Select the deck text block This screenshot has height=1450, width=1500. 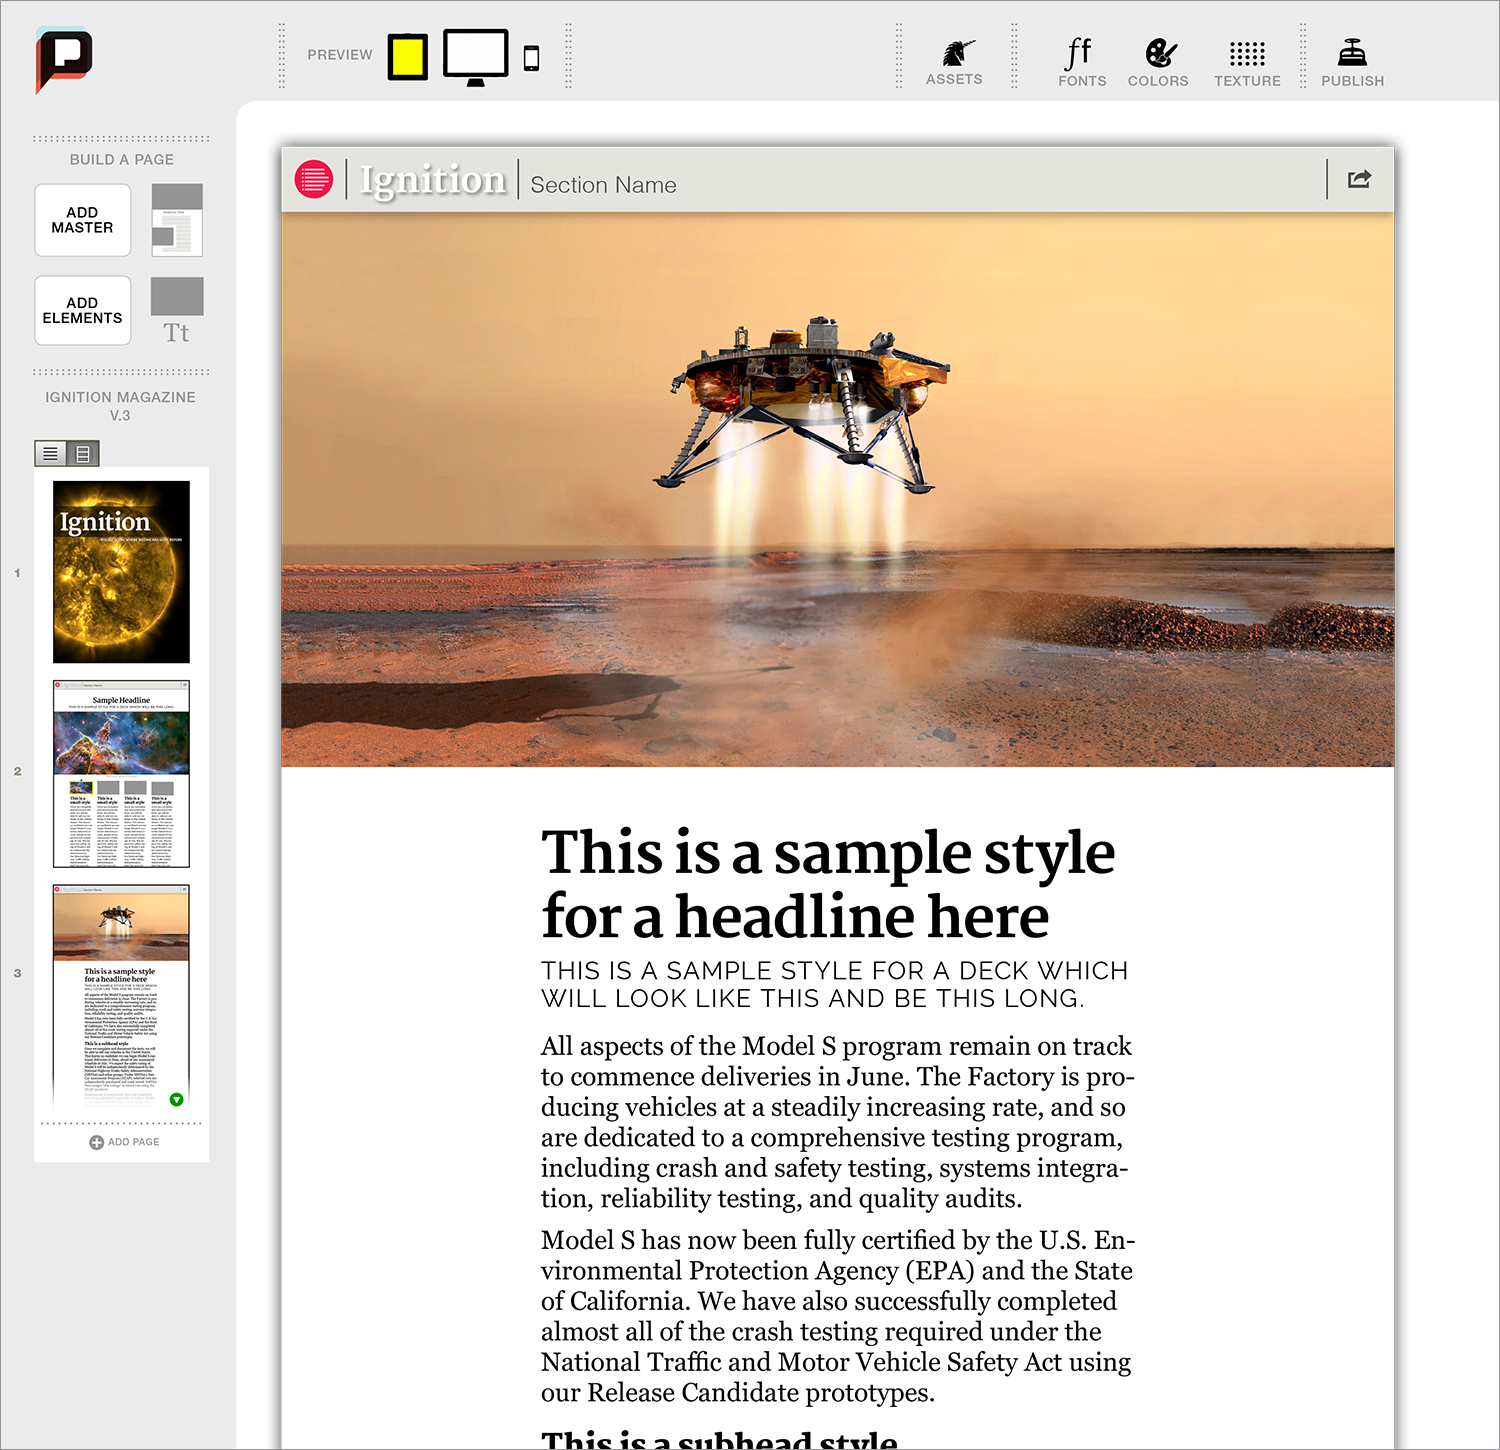tap(835, 985)
